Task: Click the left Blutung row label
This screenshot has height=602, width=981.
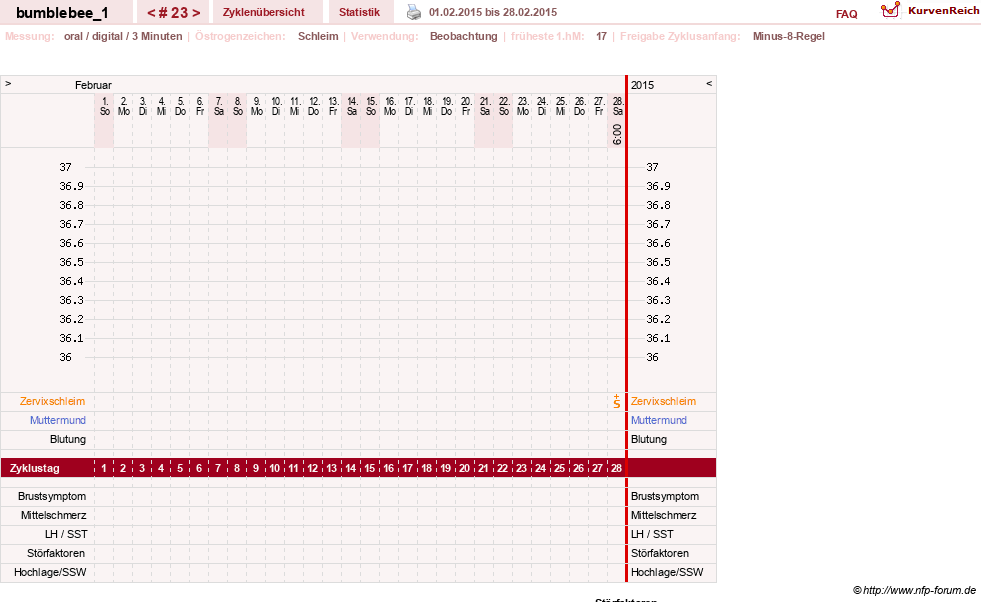Action: pos(68,439)
